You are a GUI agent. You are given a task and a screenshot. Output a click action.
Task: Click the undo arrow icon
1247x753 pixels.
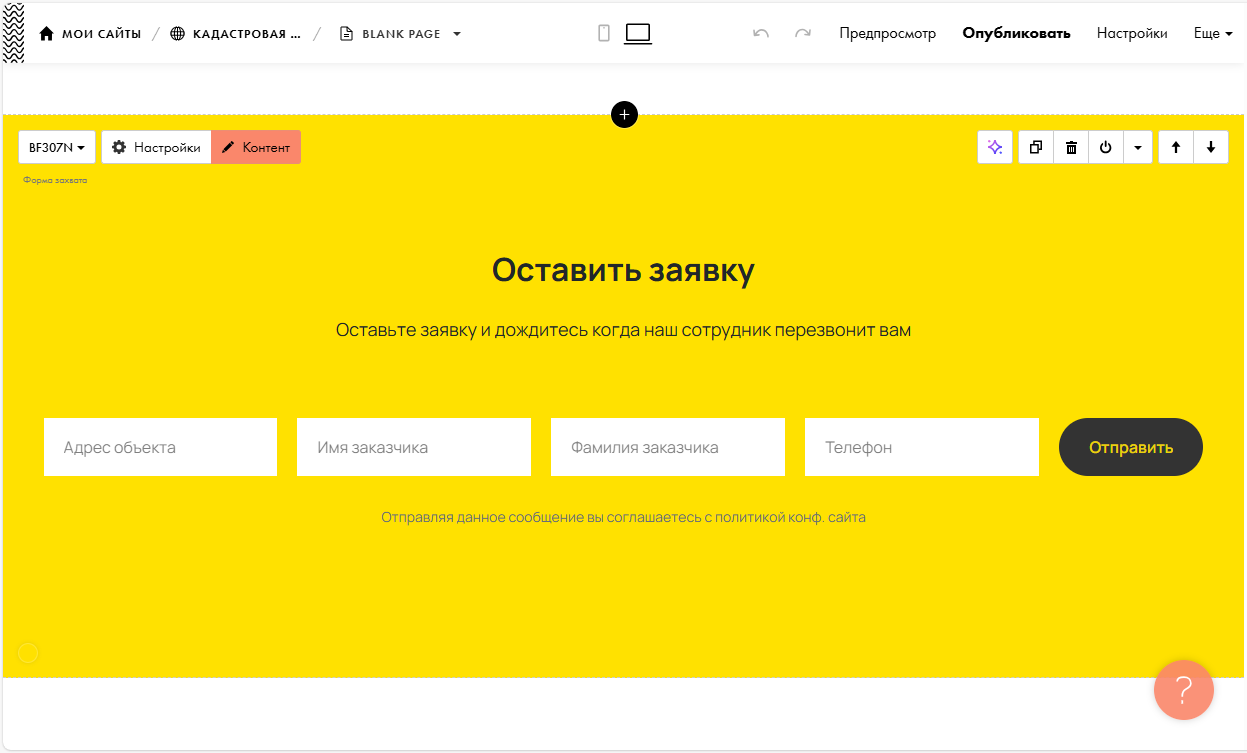tap(761, 33)
